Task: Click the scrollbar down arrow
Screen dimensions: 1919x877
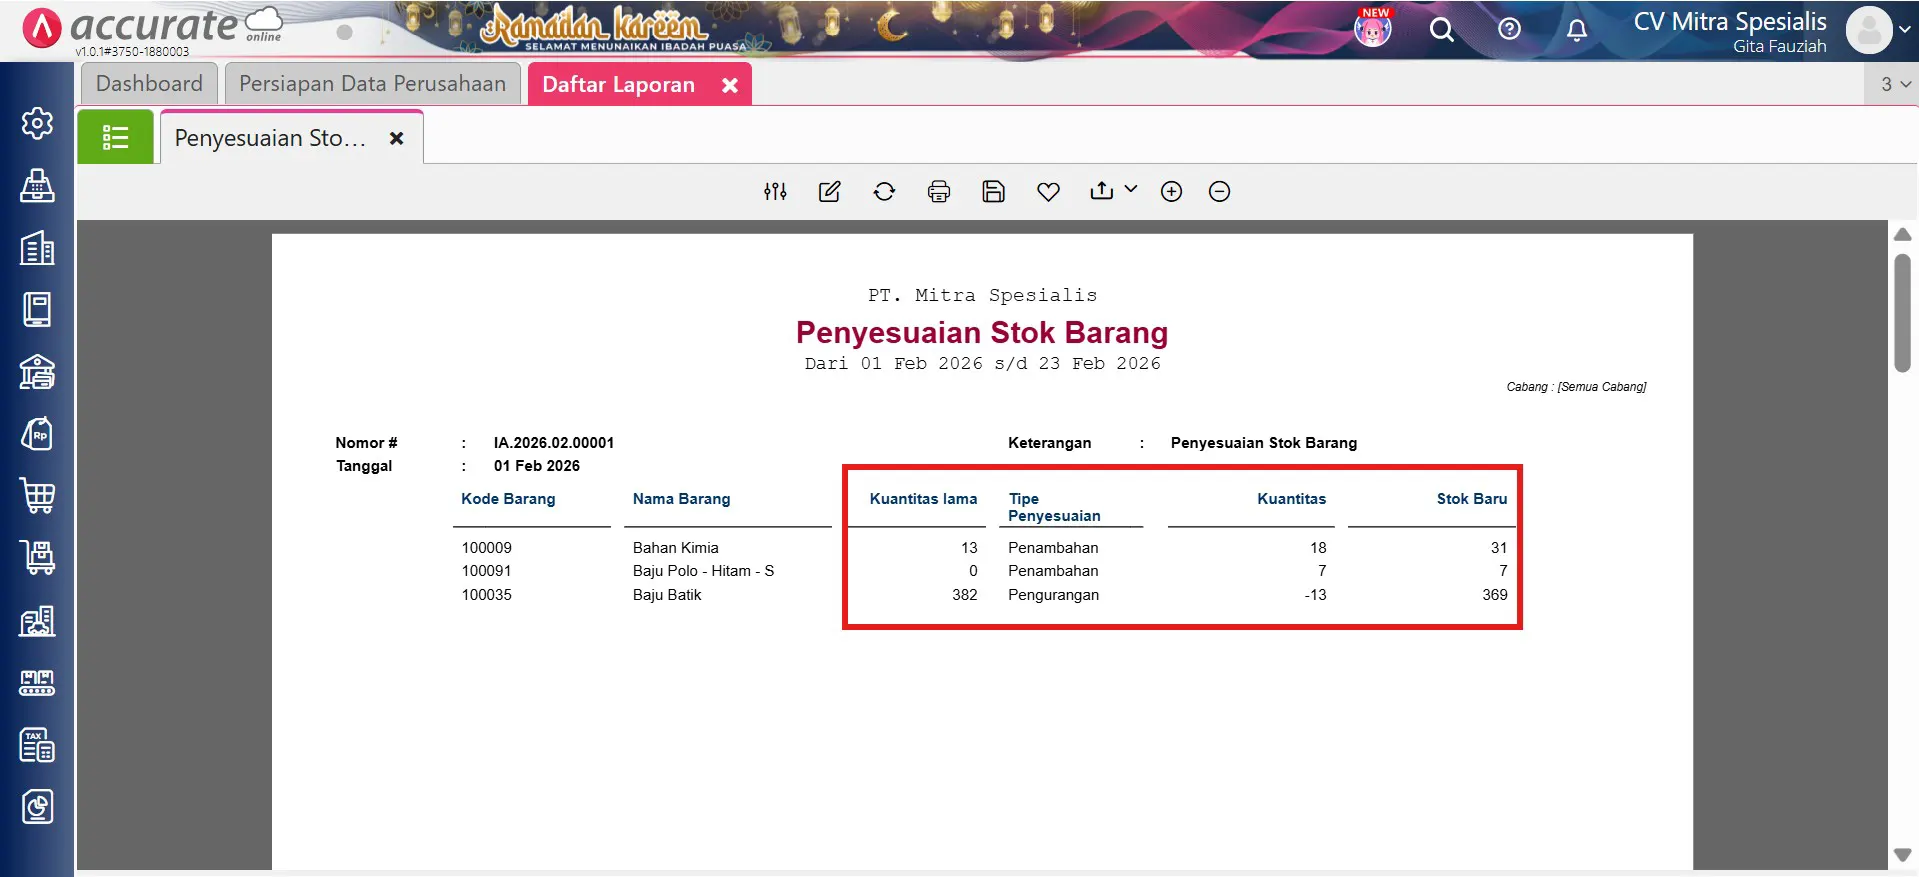Action: (x=1902, y=855)
